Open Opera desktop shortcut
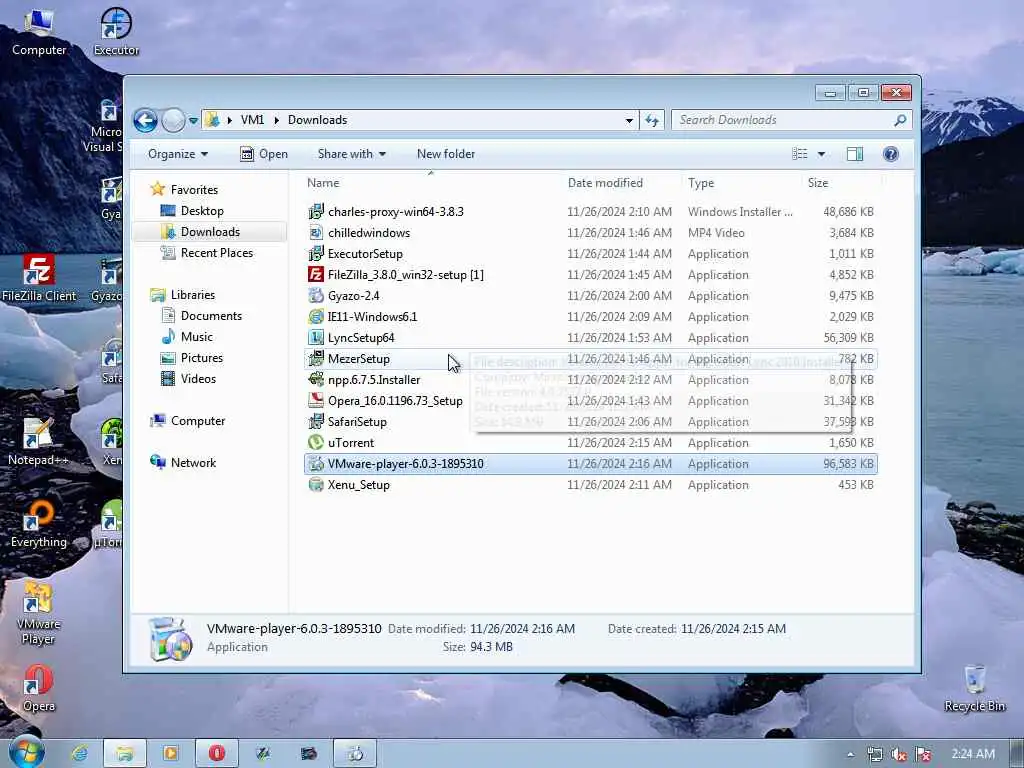 tap(39, 689)
